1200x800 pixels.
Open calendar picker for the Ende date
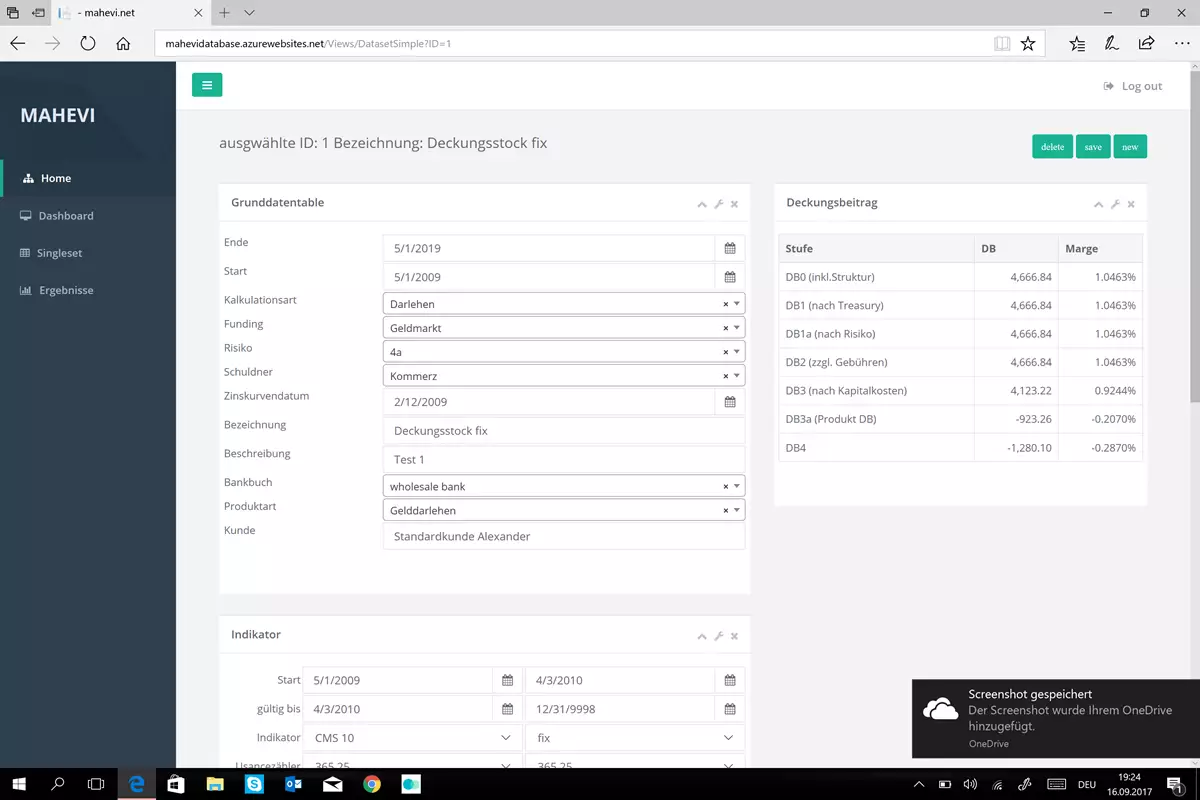[x=730, y=248]
